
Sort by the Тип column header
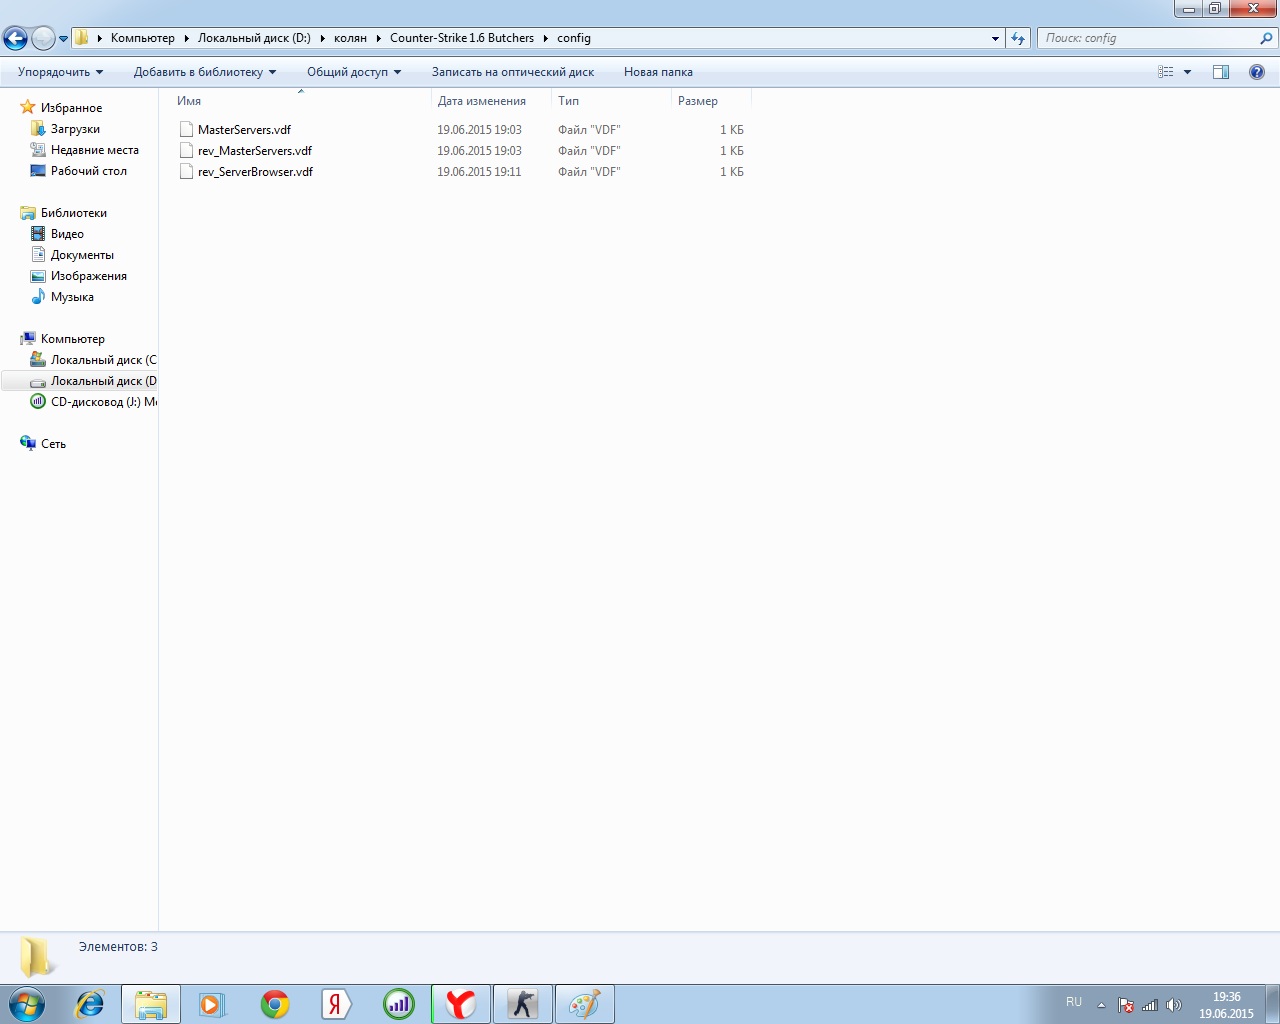click(611, 101)
